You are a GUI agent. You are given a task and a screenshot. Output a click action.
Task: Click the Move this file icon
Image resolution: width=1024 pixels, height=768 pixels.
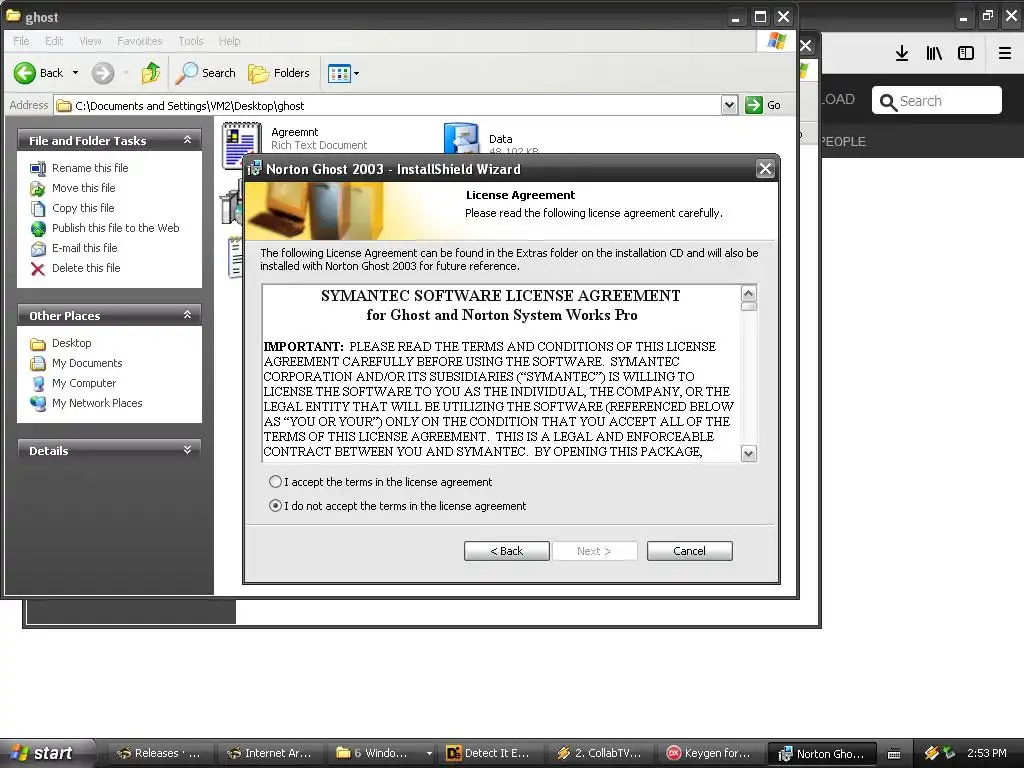(38, 189)
